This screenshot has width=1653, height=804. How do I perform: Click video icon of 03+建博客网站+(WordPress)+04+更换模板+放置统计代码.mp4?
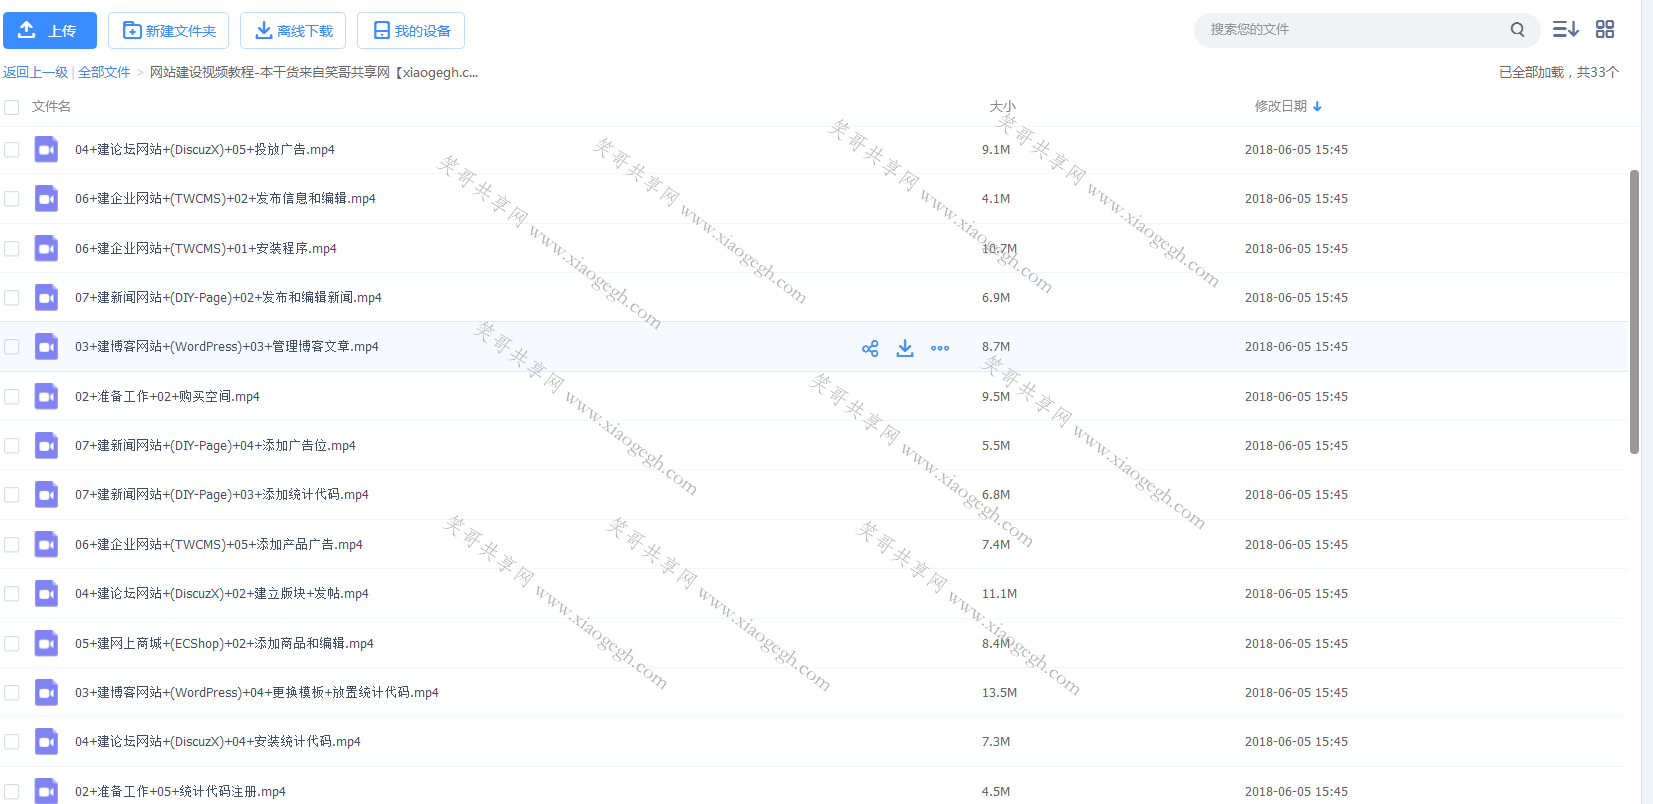46,693
